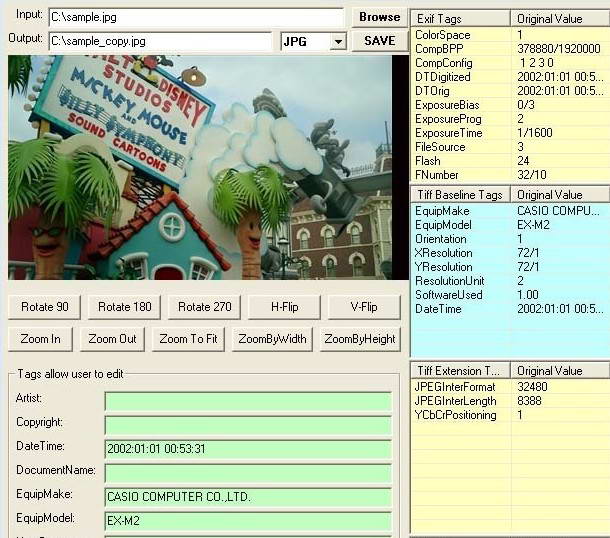
Task: Click the Tiff Extension T... column header
Action: [x=461, y=371]
